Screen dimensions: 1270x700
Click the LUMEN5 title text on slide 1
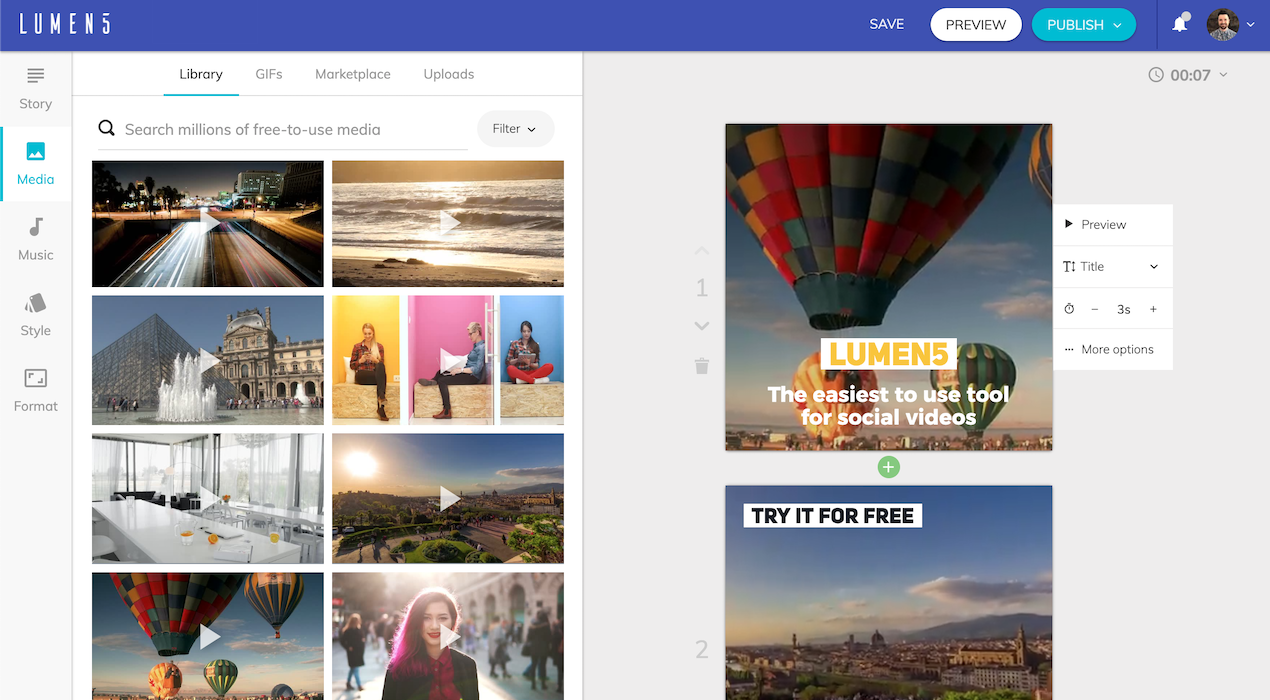point(889,354)
